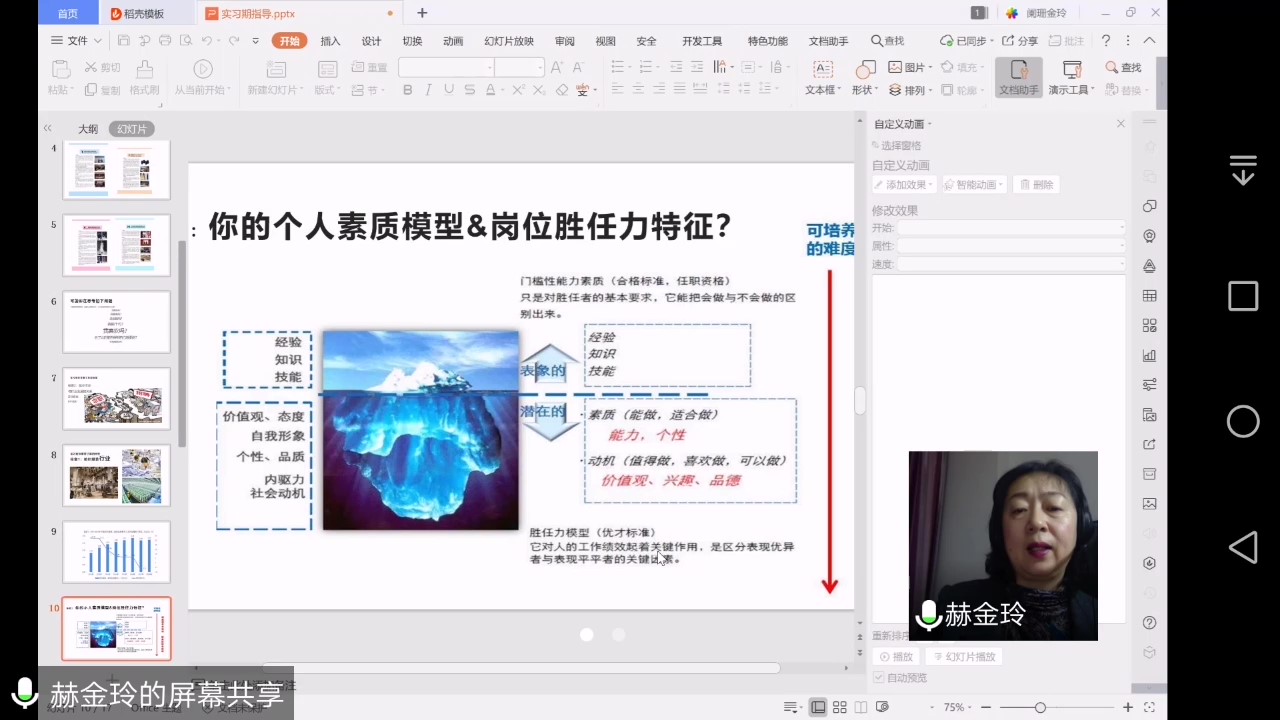Click the Play (播放) animation button
The height and width of the screenshot is (720, 1280).
896,657
